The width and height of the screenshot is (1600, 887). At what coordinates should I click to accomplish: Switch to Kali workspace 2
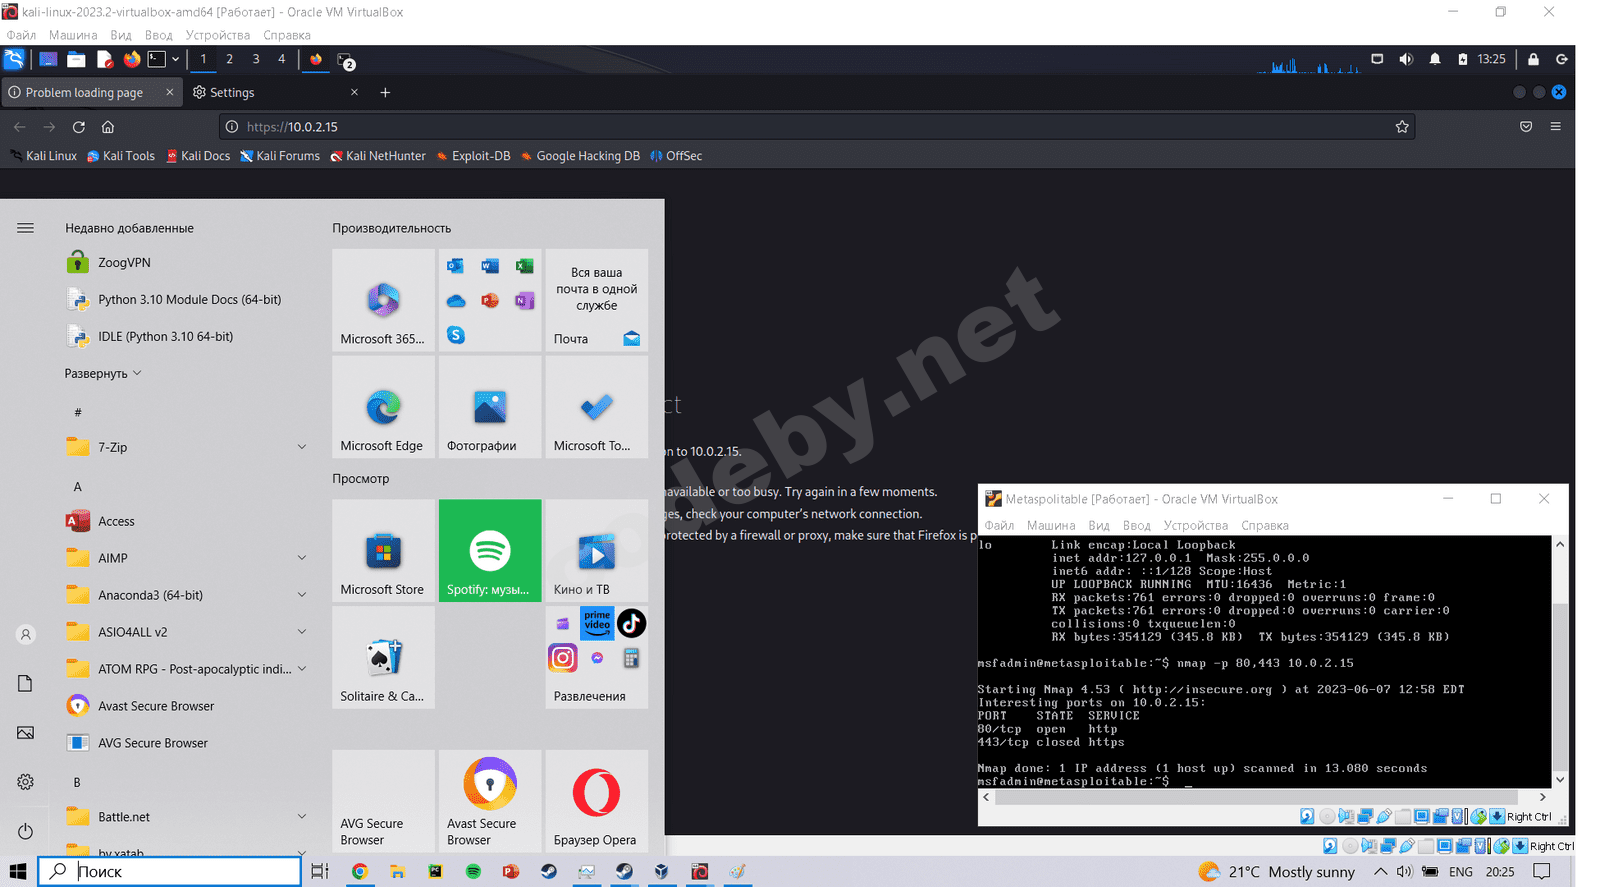point(229,59)
